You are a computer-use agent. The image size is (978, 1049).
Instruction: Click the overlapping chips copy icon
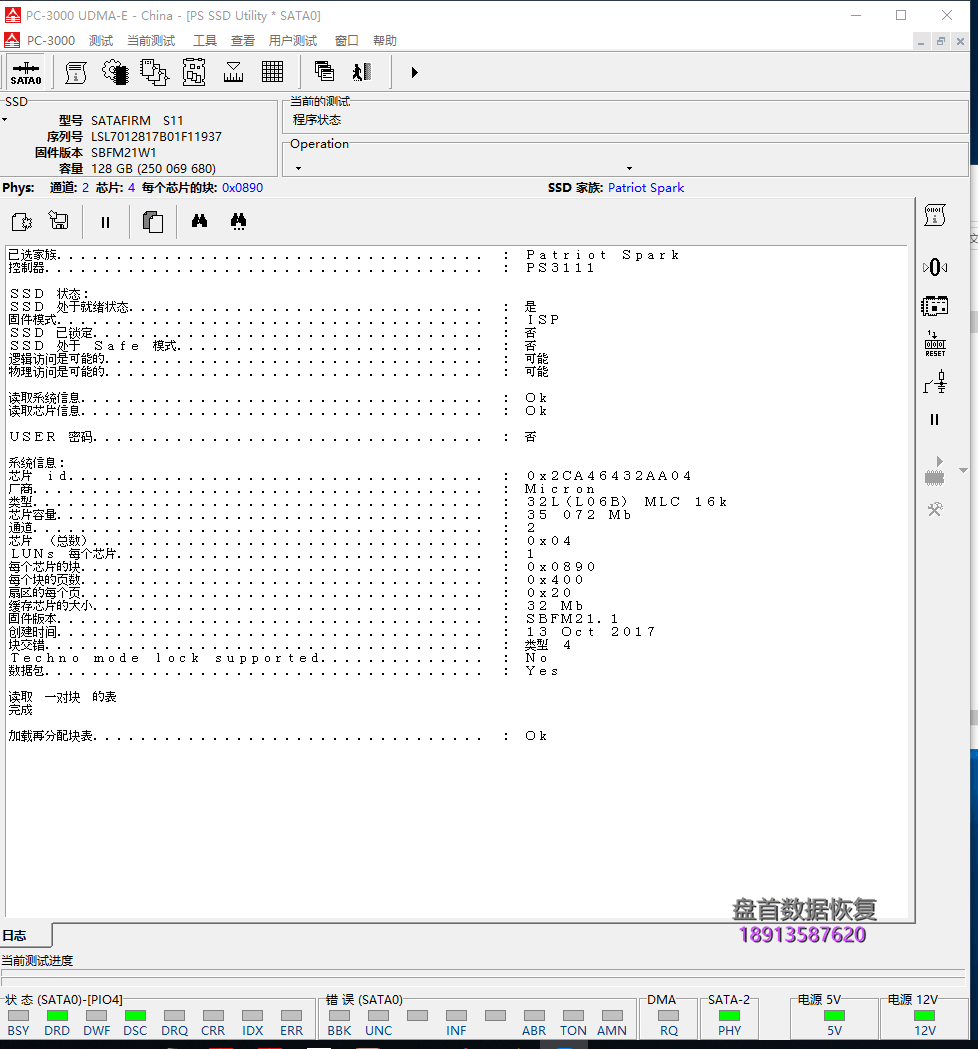[155, 72]
